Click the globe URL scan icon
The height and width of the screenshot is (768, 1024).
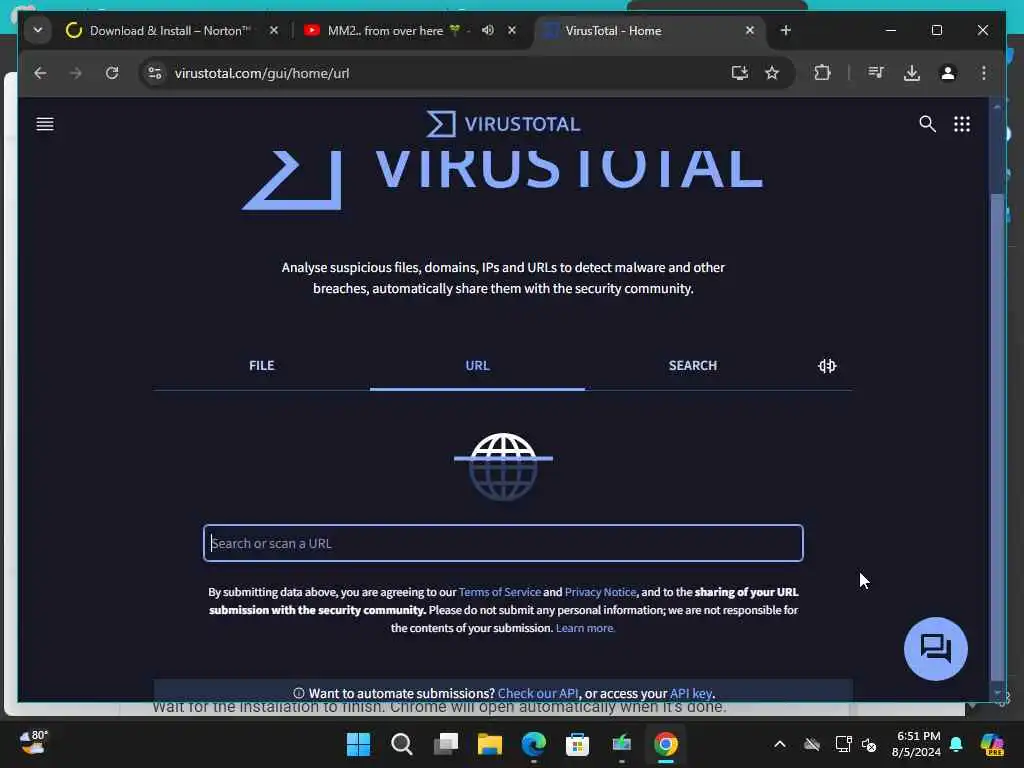(x=503, y=466)
